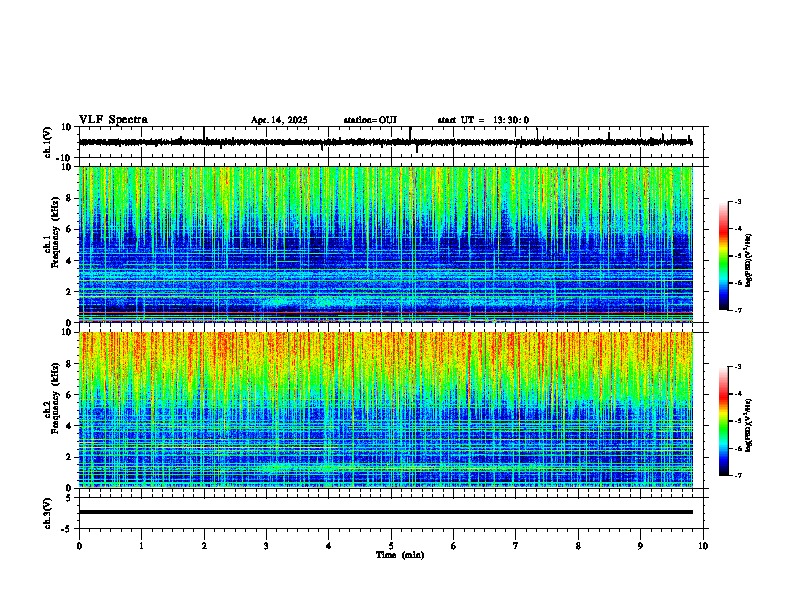Click the ch.2 spectrogram color scale bar
The width and height of the screenshot is (792, 612).
click(723, 421)
